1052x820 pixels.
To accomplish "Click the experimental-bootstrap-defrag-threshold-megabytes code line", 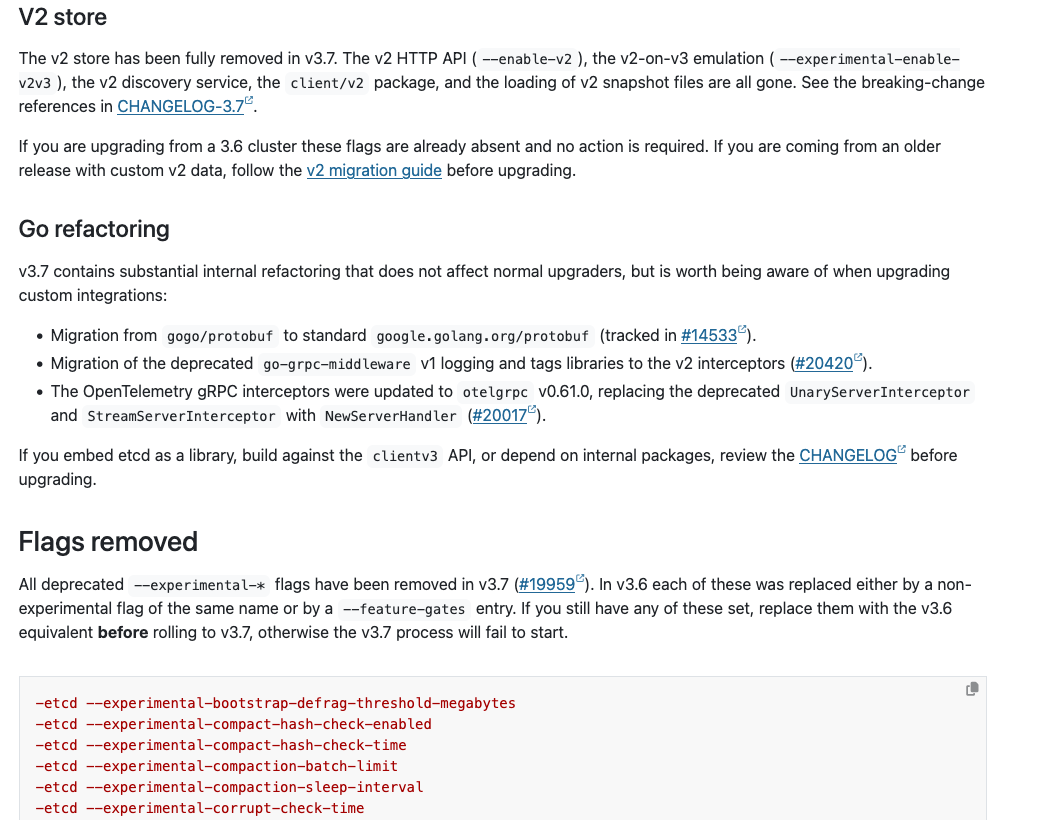I will tap(275, 703).
